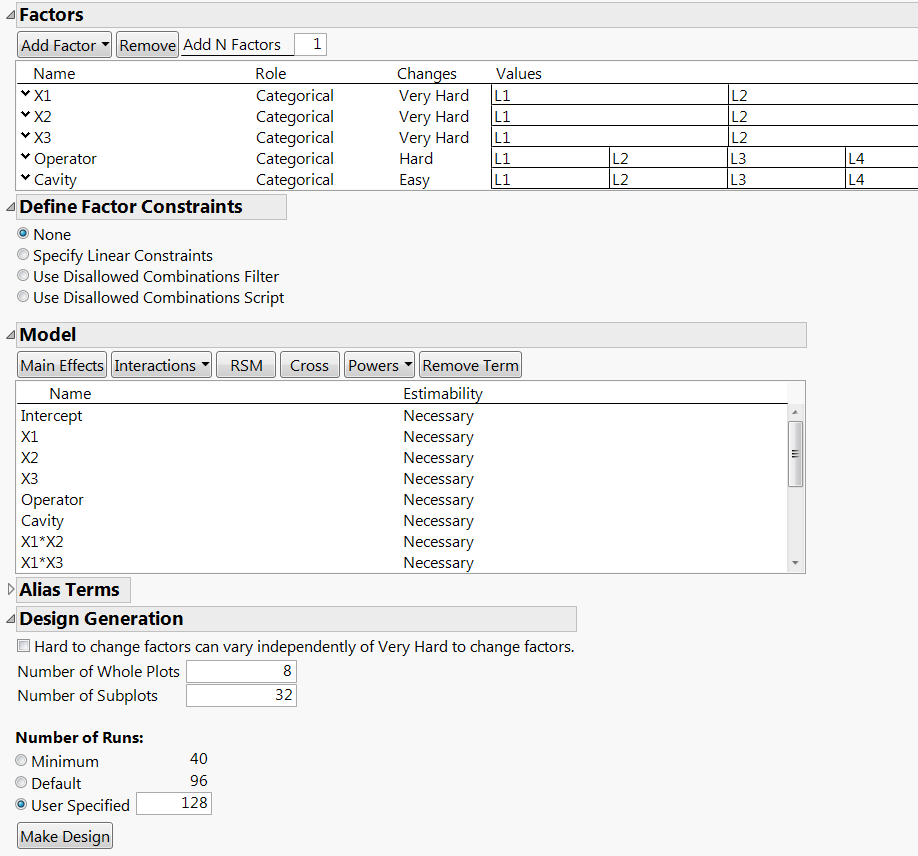
Task: Click the Number of Whole Plots input field
Action: click(240, 671)
